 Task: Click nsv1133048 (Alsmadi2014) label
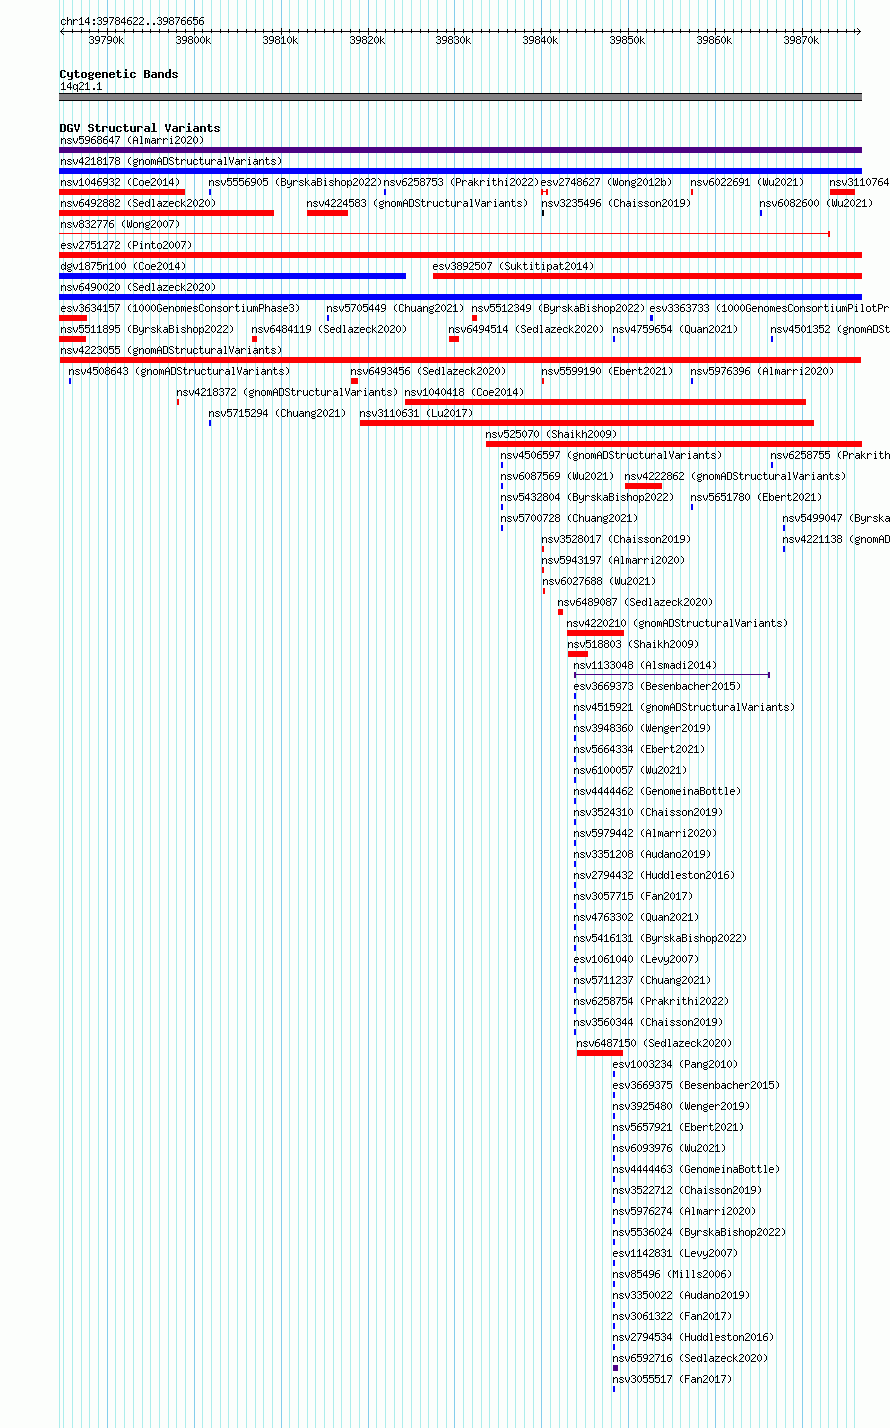645,665
